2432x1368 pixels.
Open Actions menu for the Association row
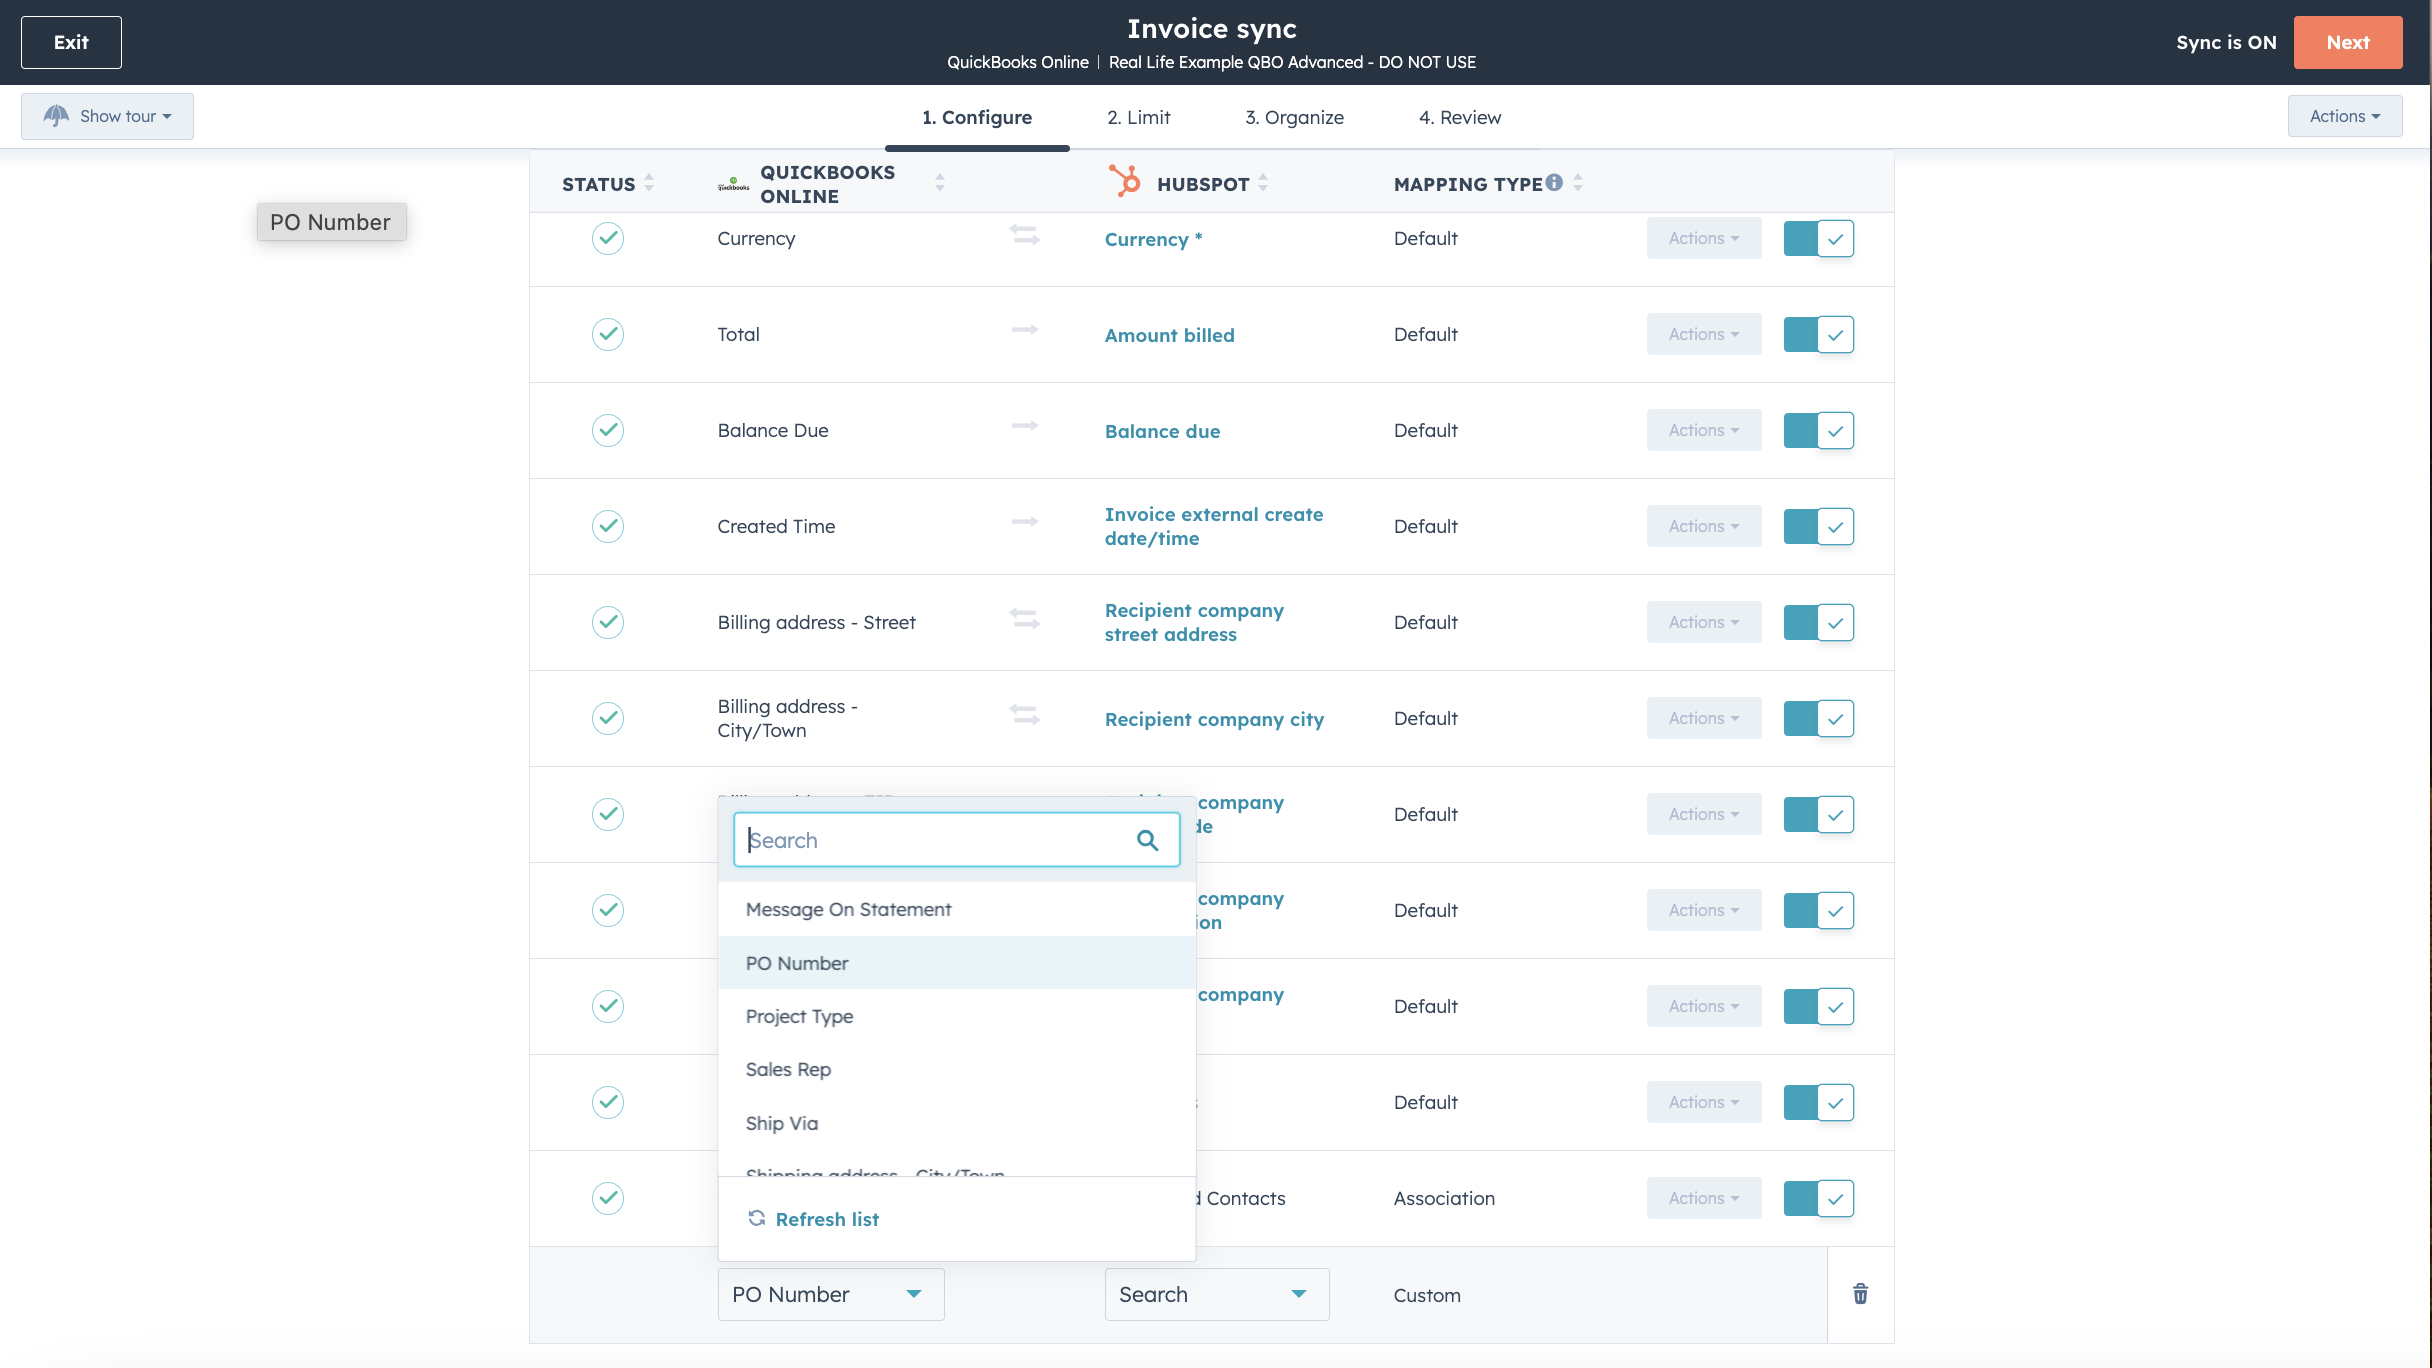(1704, 1198)
